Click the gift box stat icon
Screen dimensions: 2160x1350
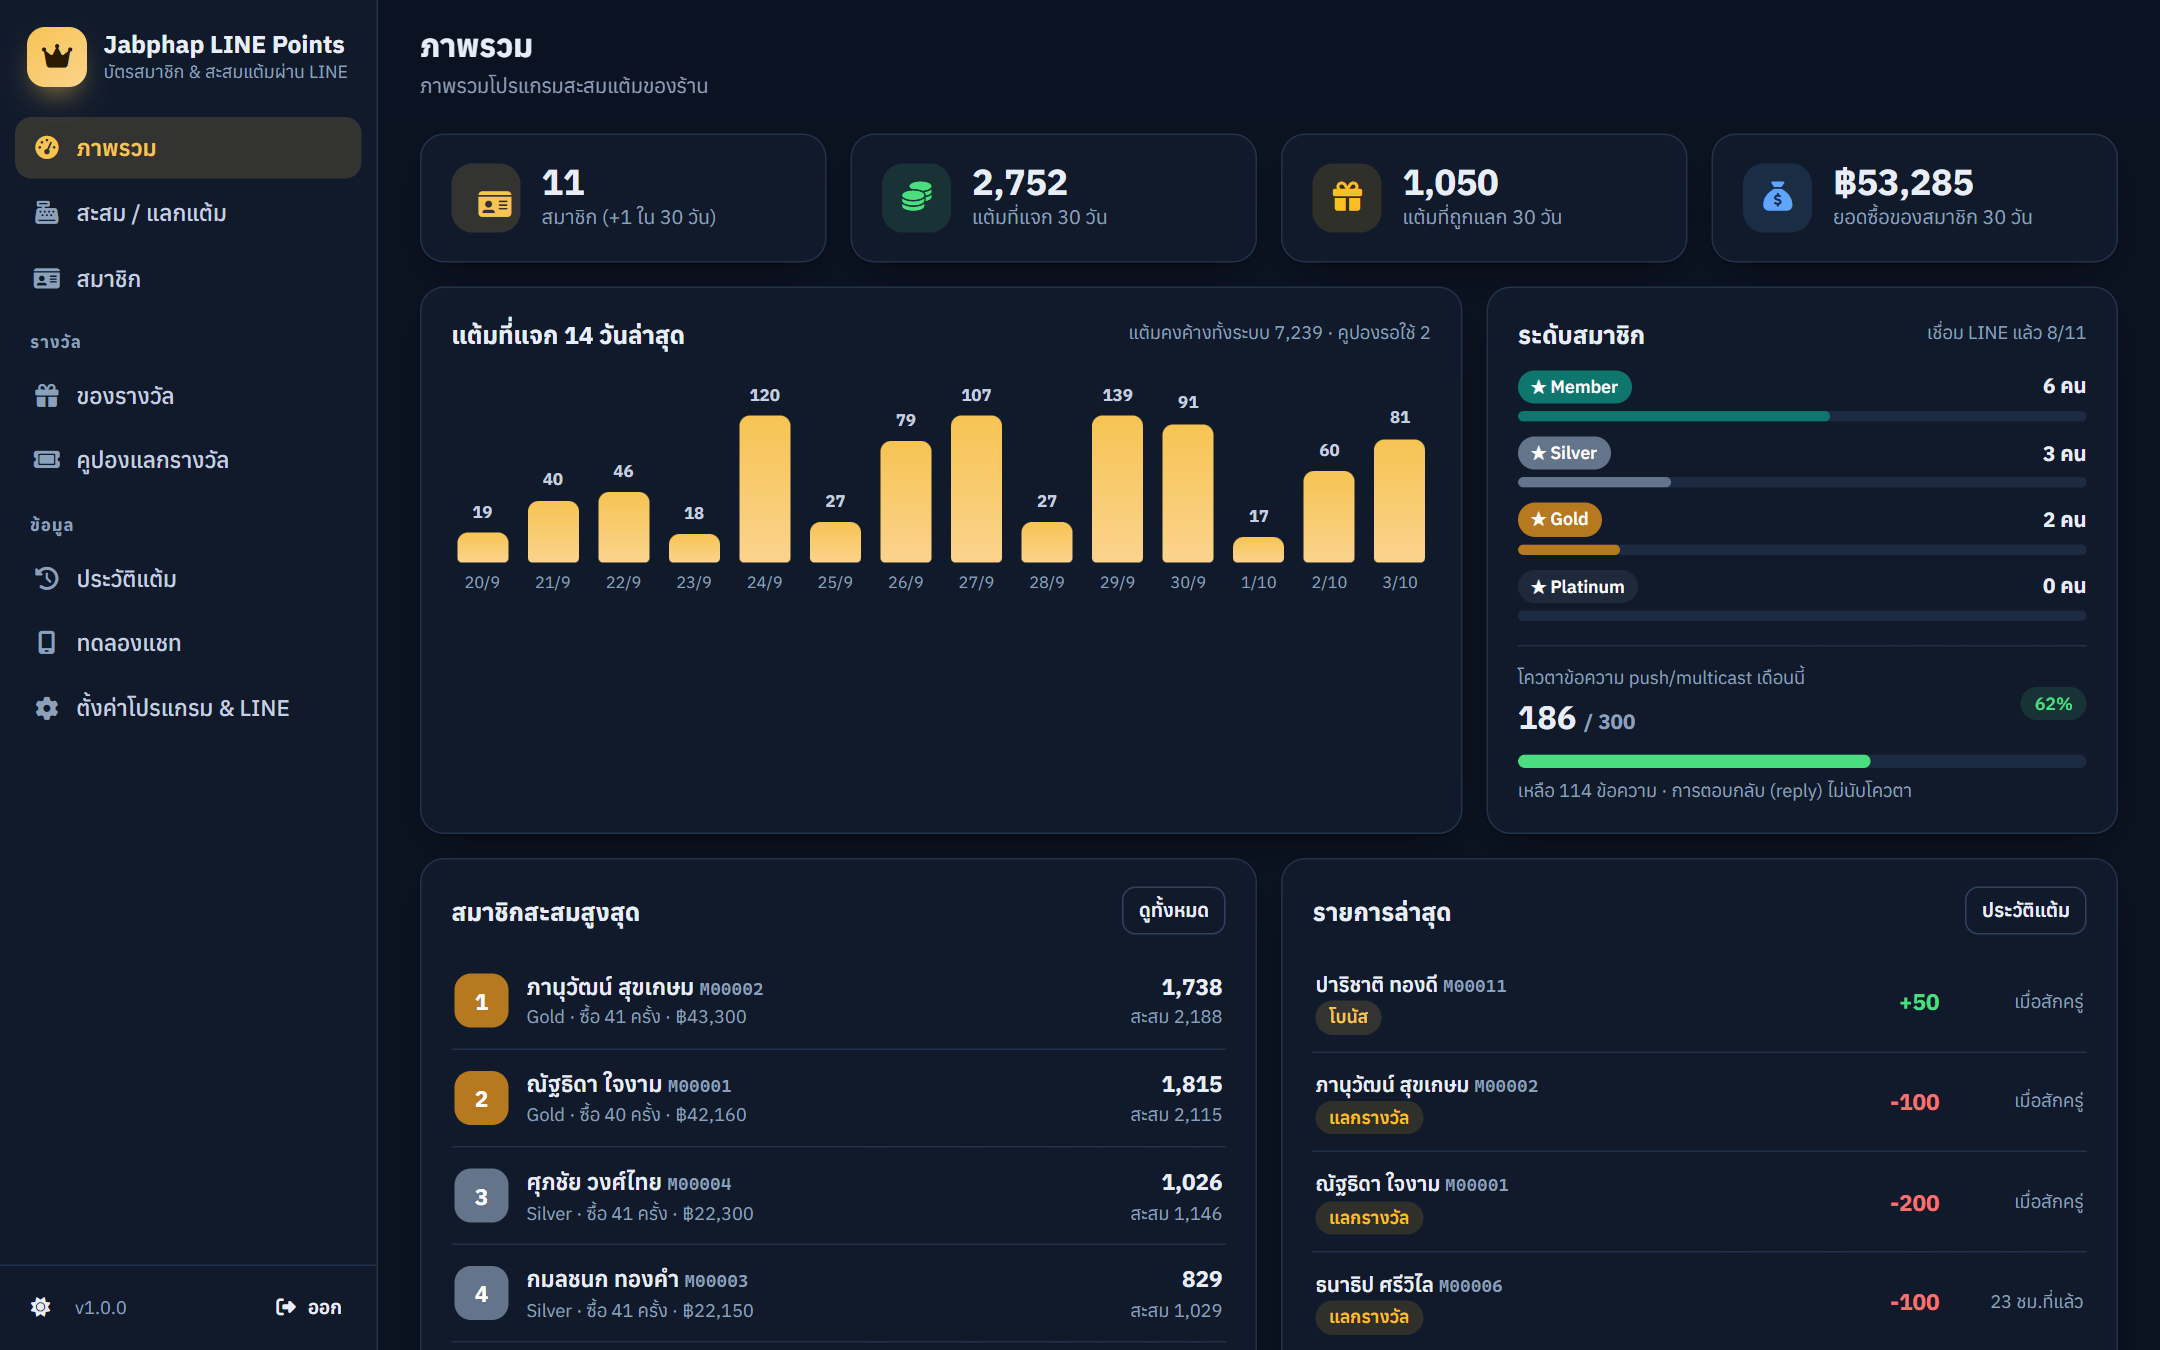(x=1347, y=198)
